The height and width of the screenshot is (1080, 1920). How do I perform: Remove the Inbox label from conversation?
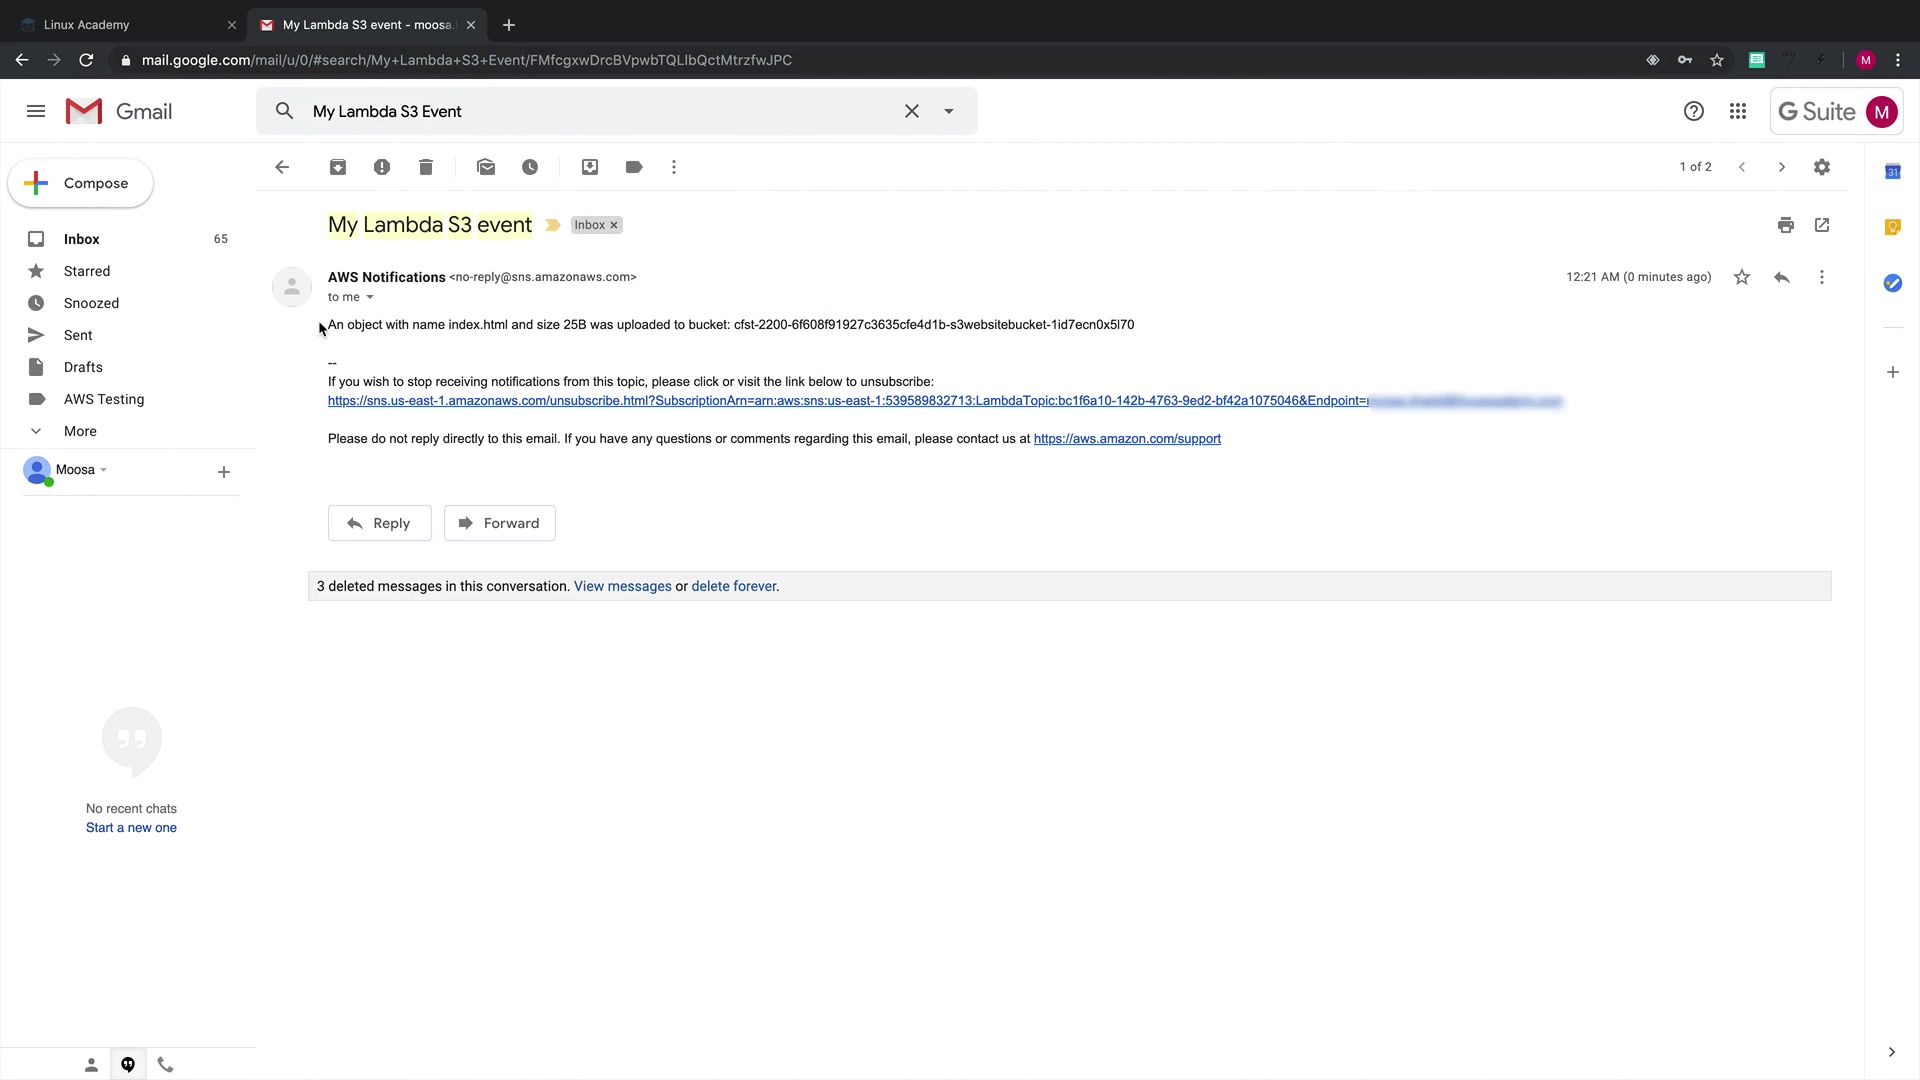pyautogui.click(x=614, y=225)
